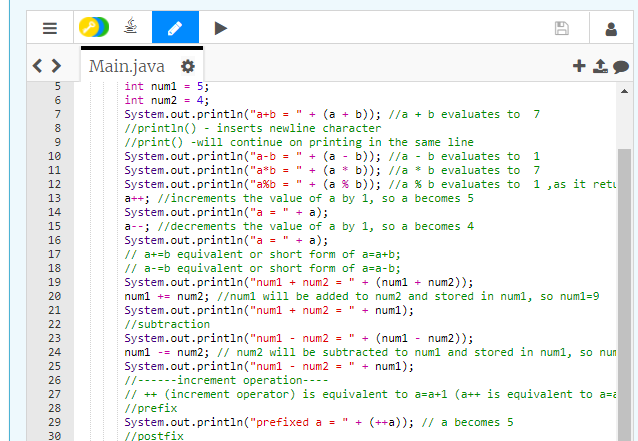Screen dimensions: 638x441
Task: Open the user profile icon
Action: pyautogui.click(x=610, y=28)
